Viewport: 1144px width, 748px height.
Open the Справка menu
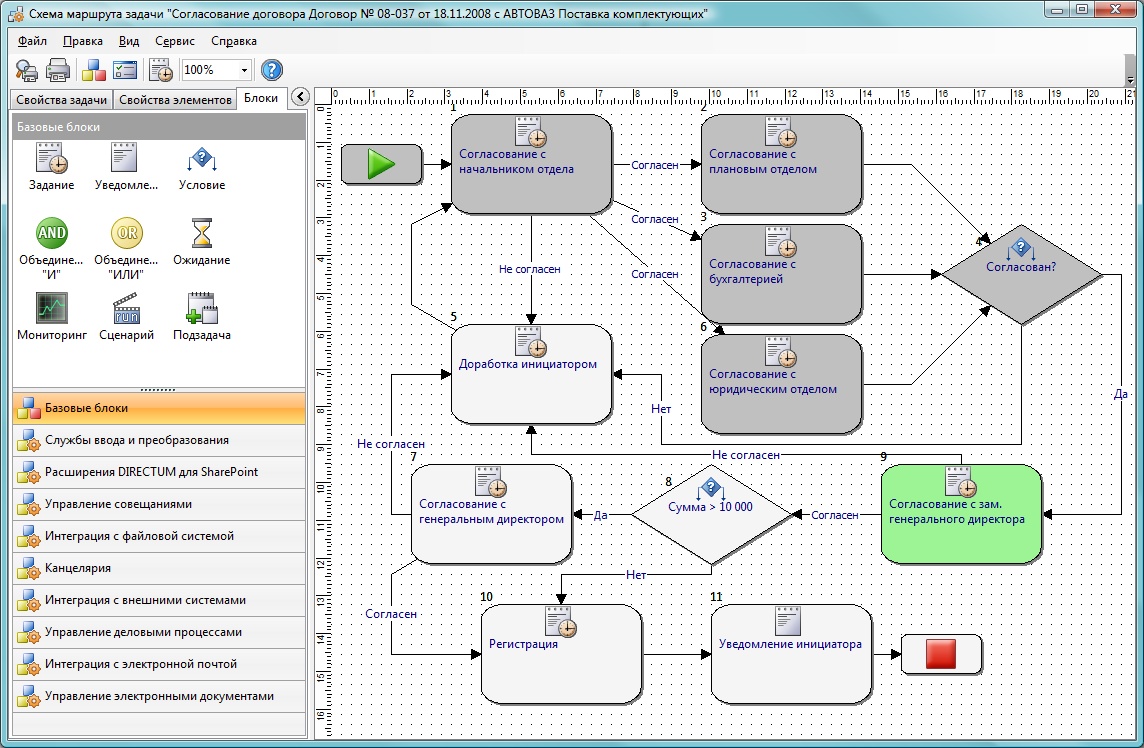tap(233, 41)
